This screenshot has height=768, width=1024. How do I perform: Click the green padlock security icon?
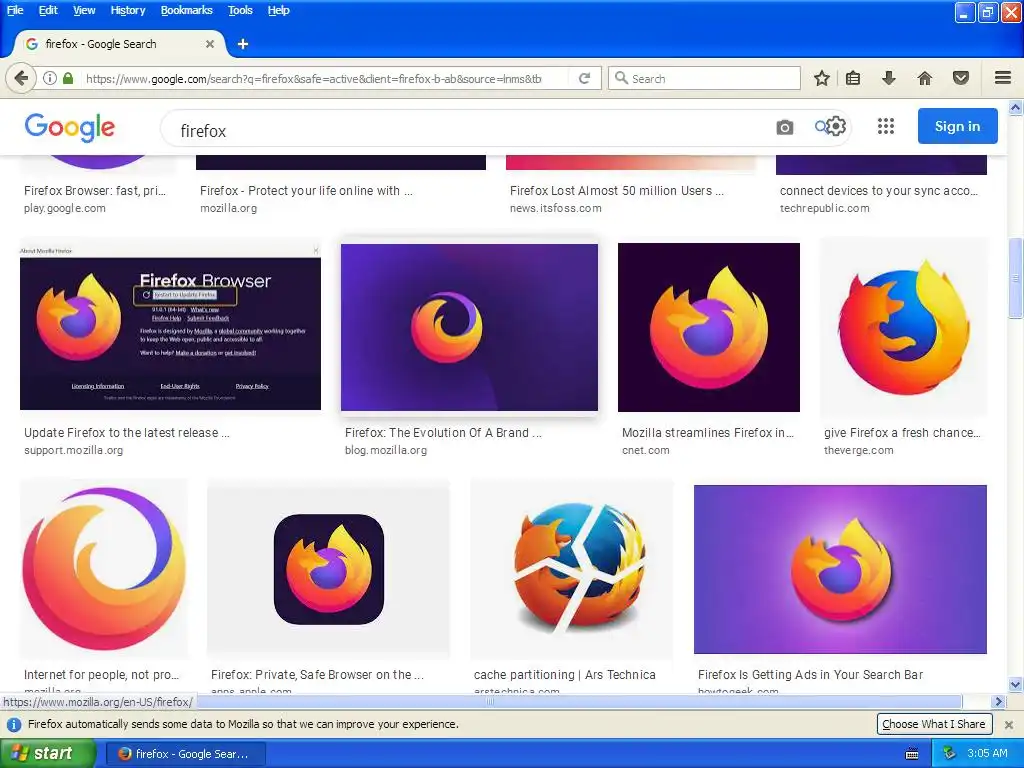(x=68, y=78)
